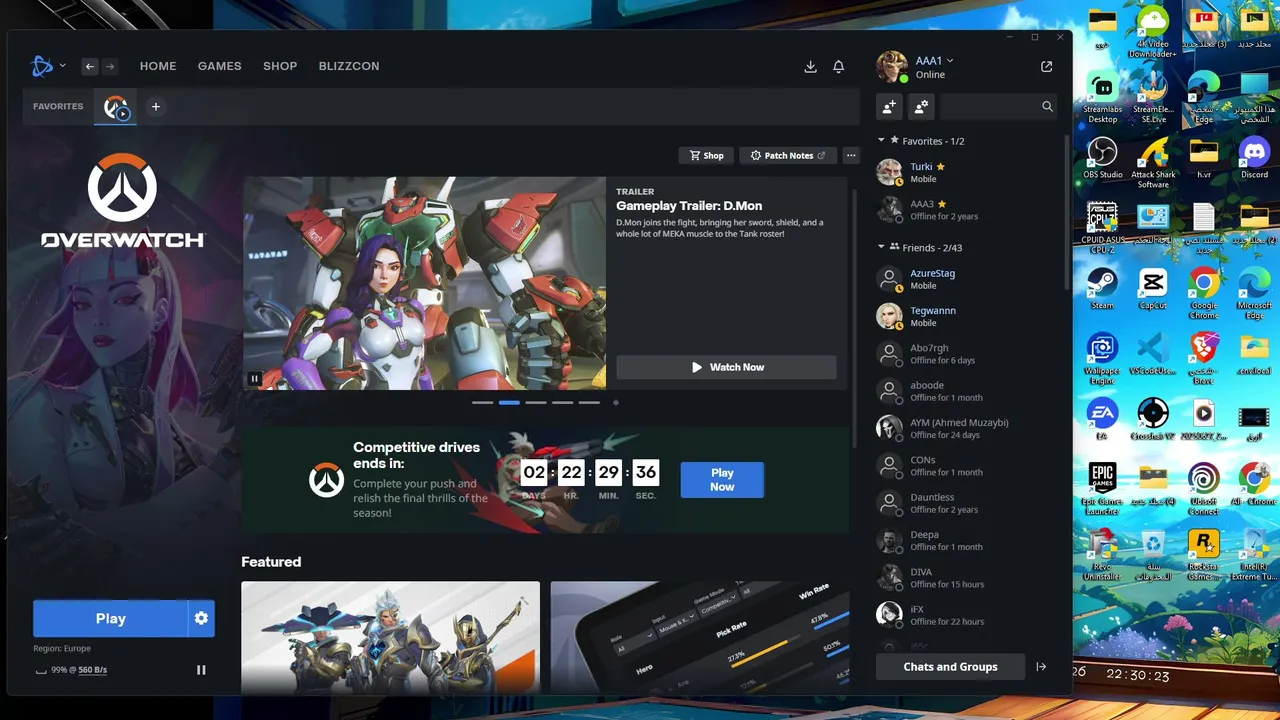This screenshot has width=1280, height=720.
Task: Select the Streamlabs Desktop desktop icon
Action: (1102, 97)
